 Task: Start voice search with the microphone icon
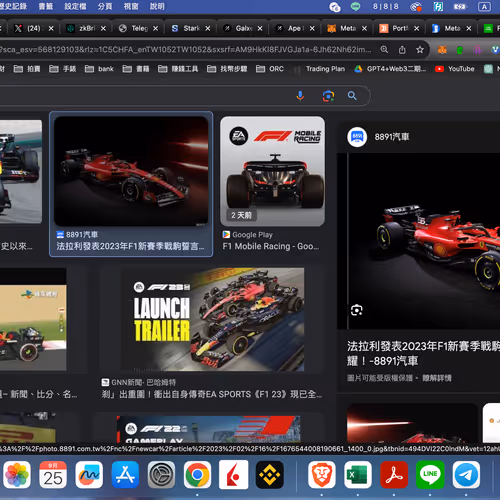point(300,96)
